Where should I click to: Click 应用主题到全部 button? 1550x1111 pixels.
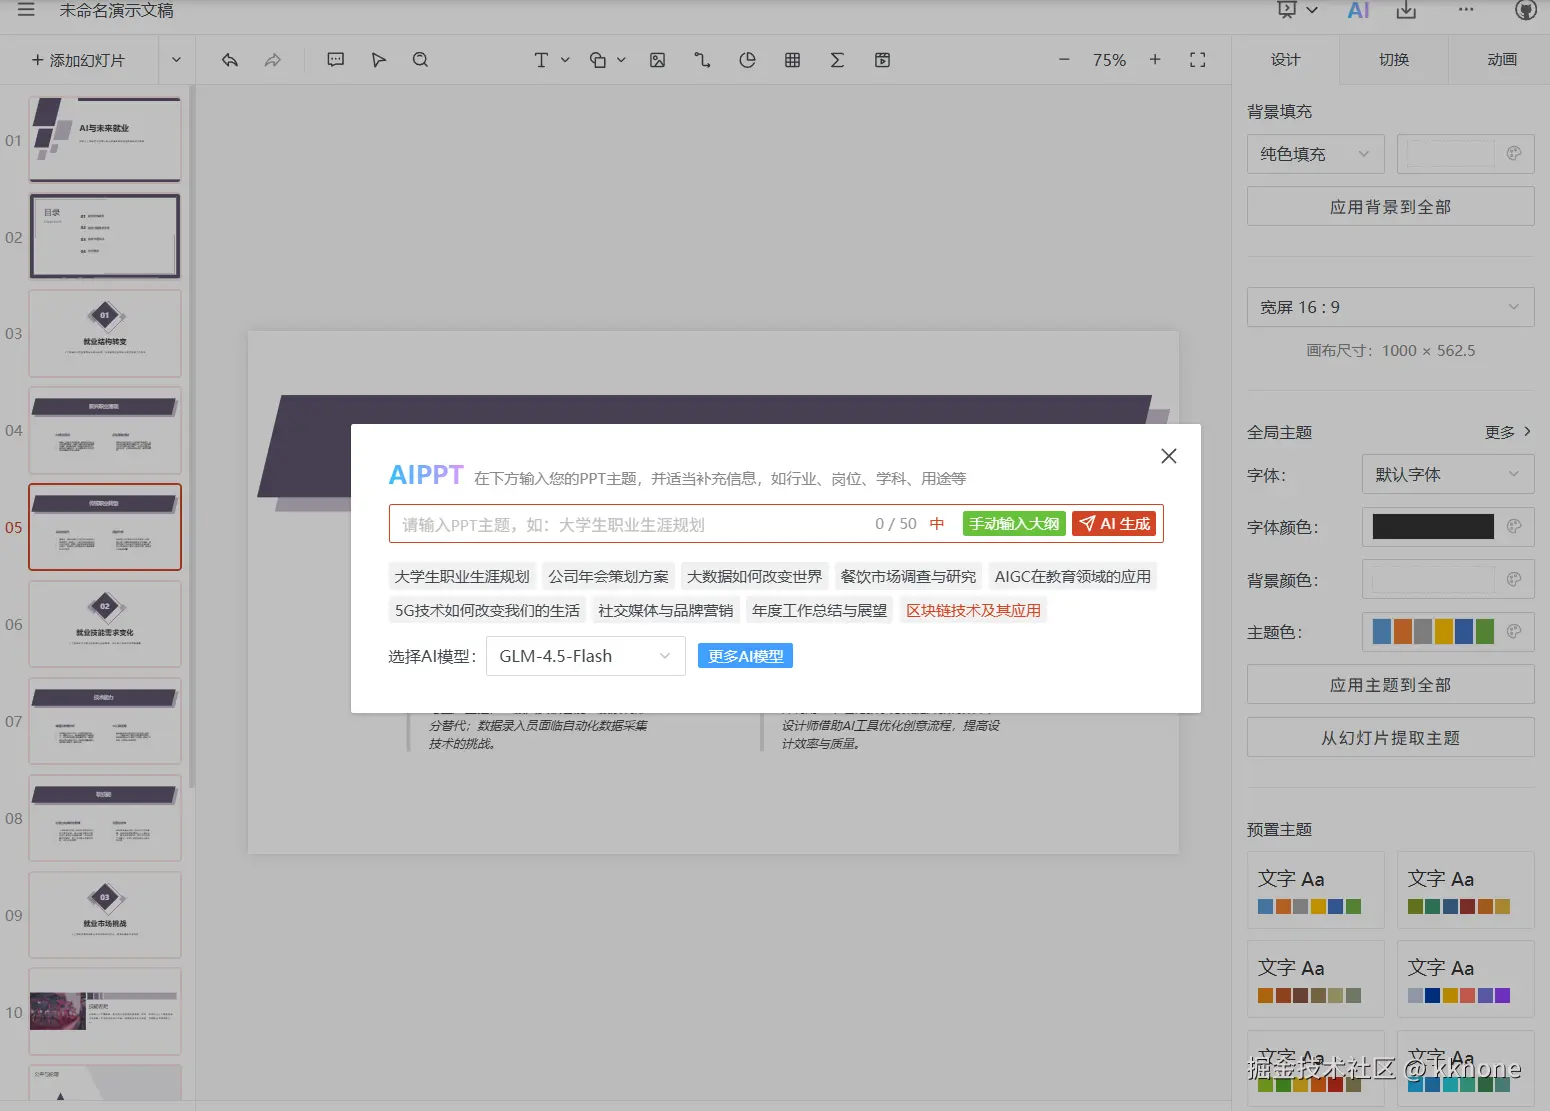click(x=1389, y=684)
